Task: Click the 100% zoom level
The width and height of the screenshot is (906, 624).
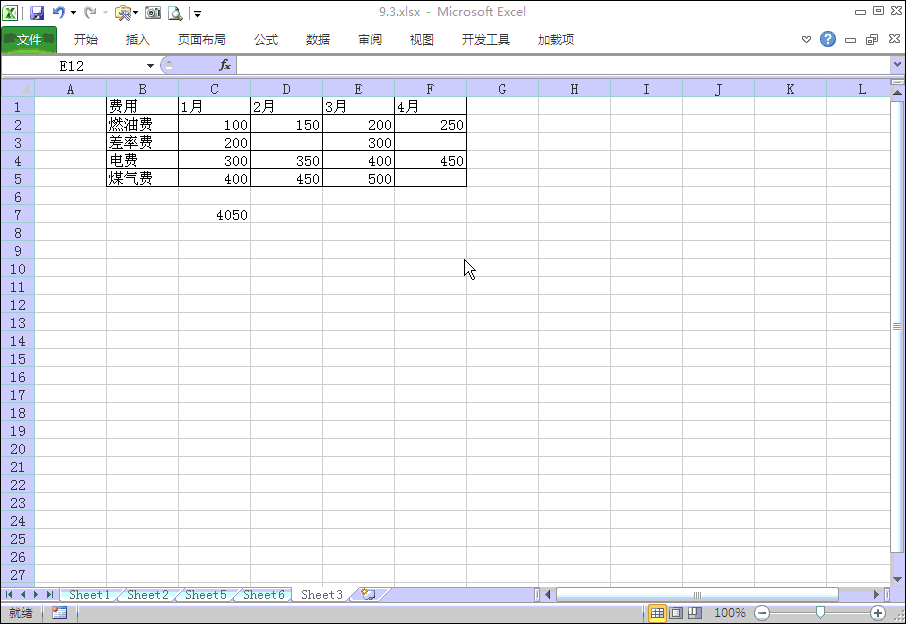Action: (x=729, y=613)
